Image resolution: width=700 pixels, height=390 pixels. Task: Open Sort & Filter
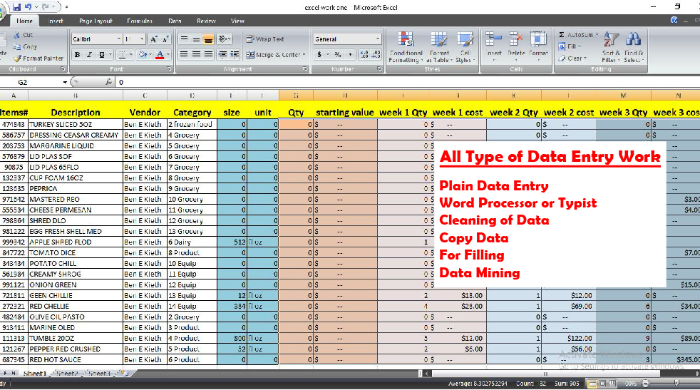610,47
